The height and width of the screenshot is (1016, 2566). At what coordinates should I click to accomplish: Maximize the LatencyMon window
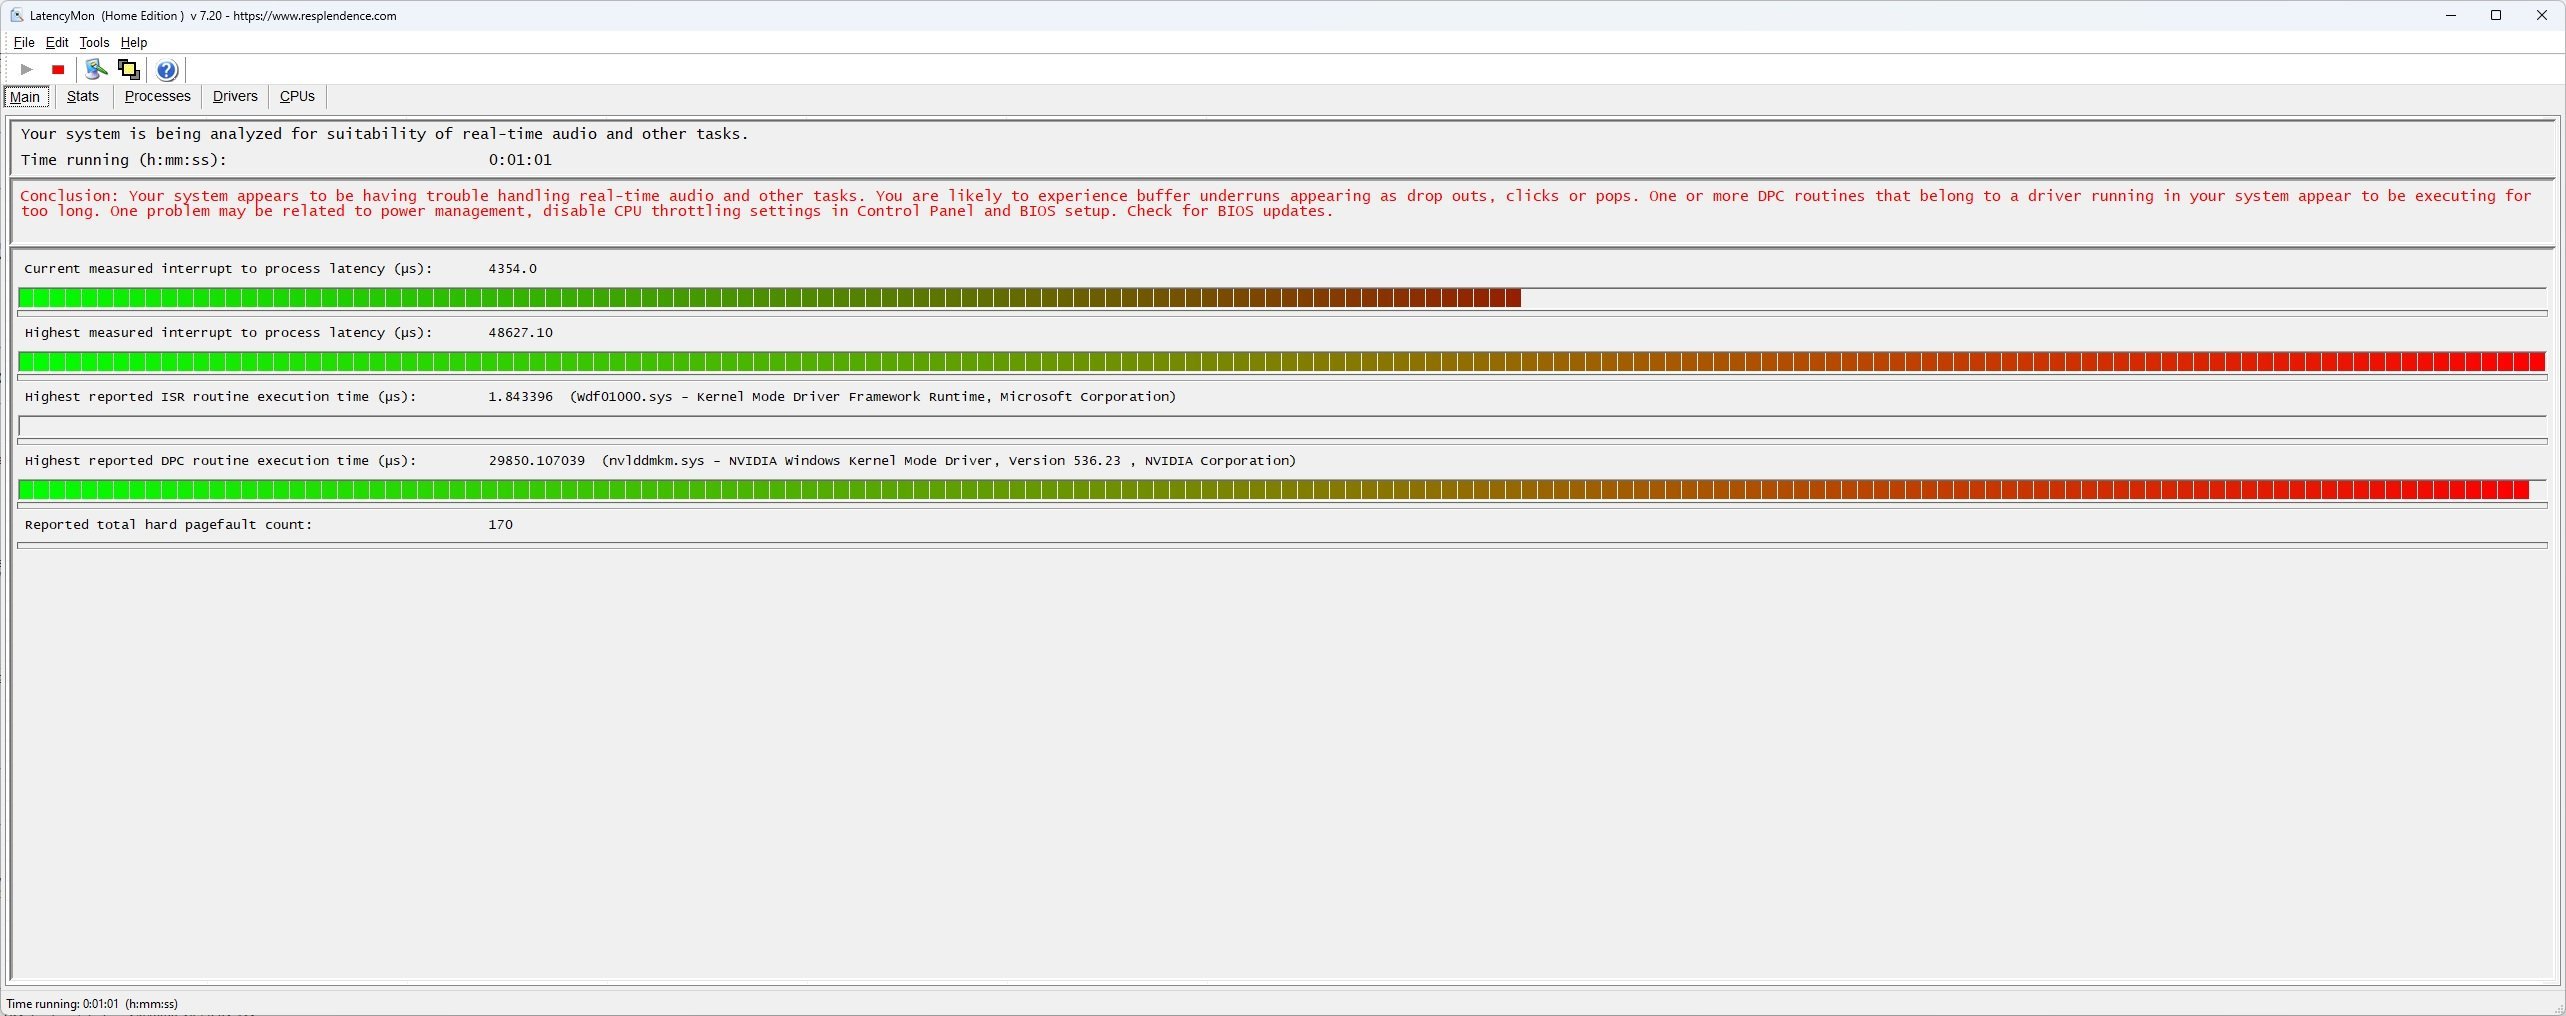pyautogui.click(x=2496, y=15)
